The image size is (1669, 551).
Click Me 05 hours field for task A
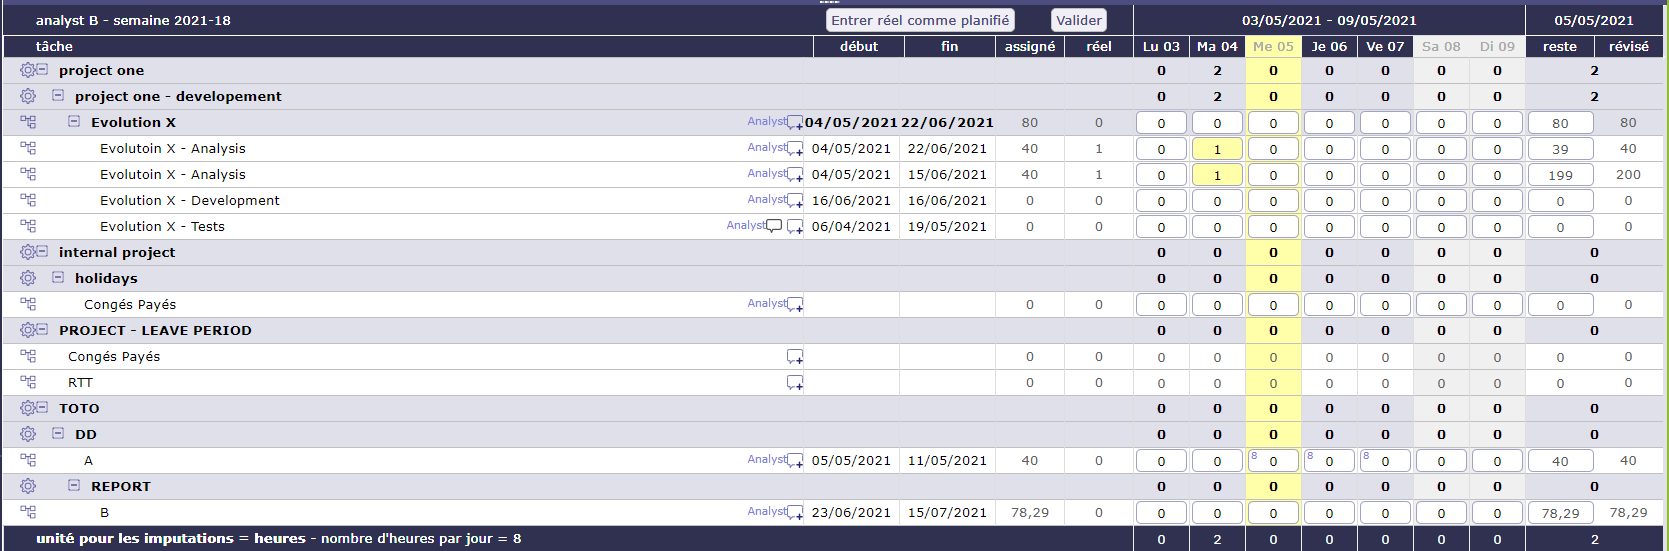[1274, 461]
